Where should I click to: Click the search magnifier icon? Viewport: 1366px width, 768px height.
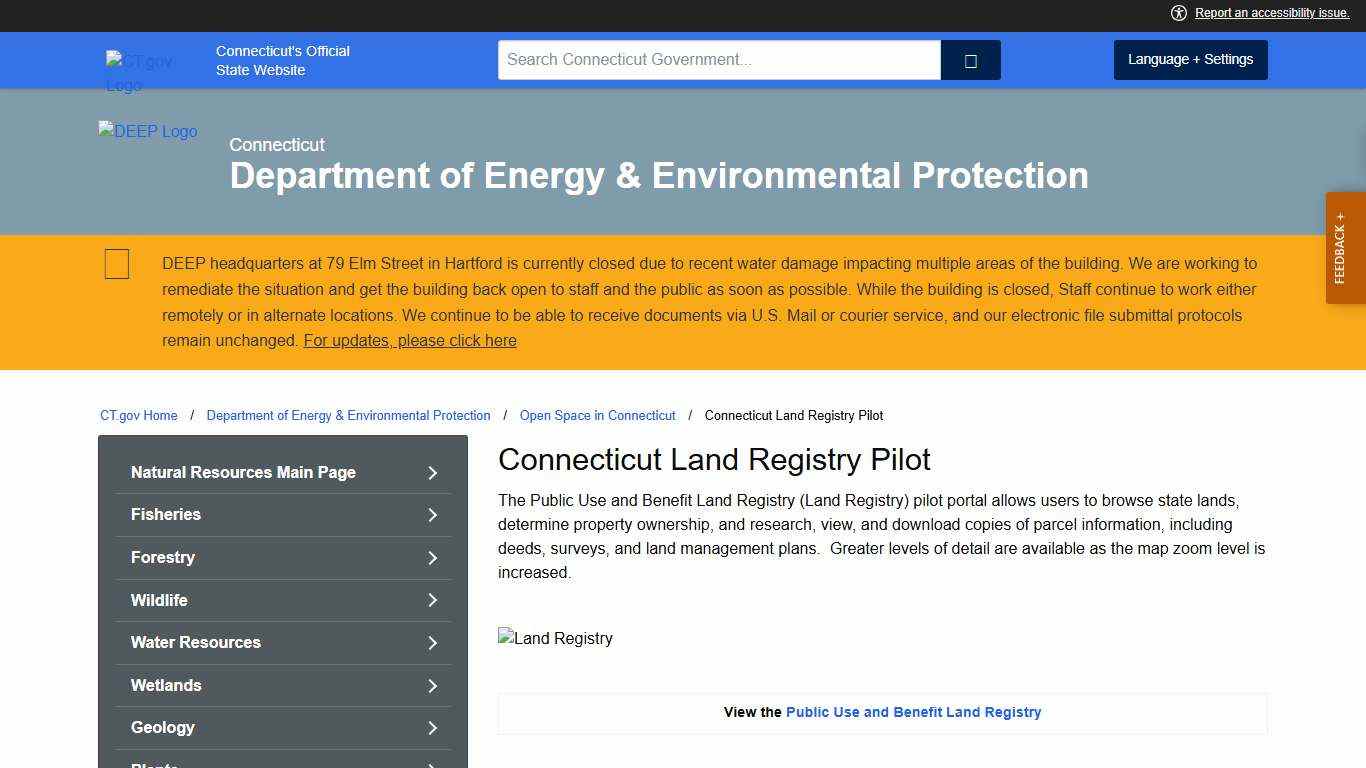point(969,60)
